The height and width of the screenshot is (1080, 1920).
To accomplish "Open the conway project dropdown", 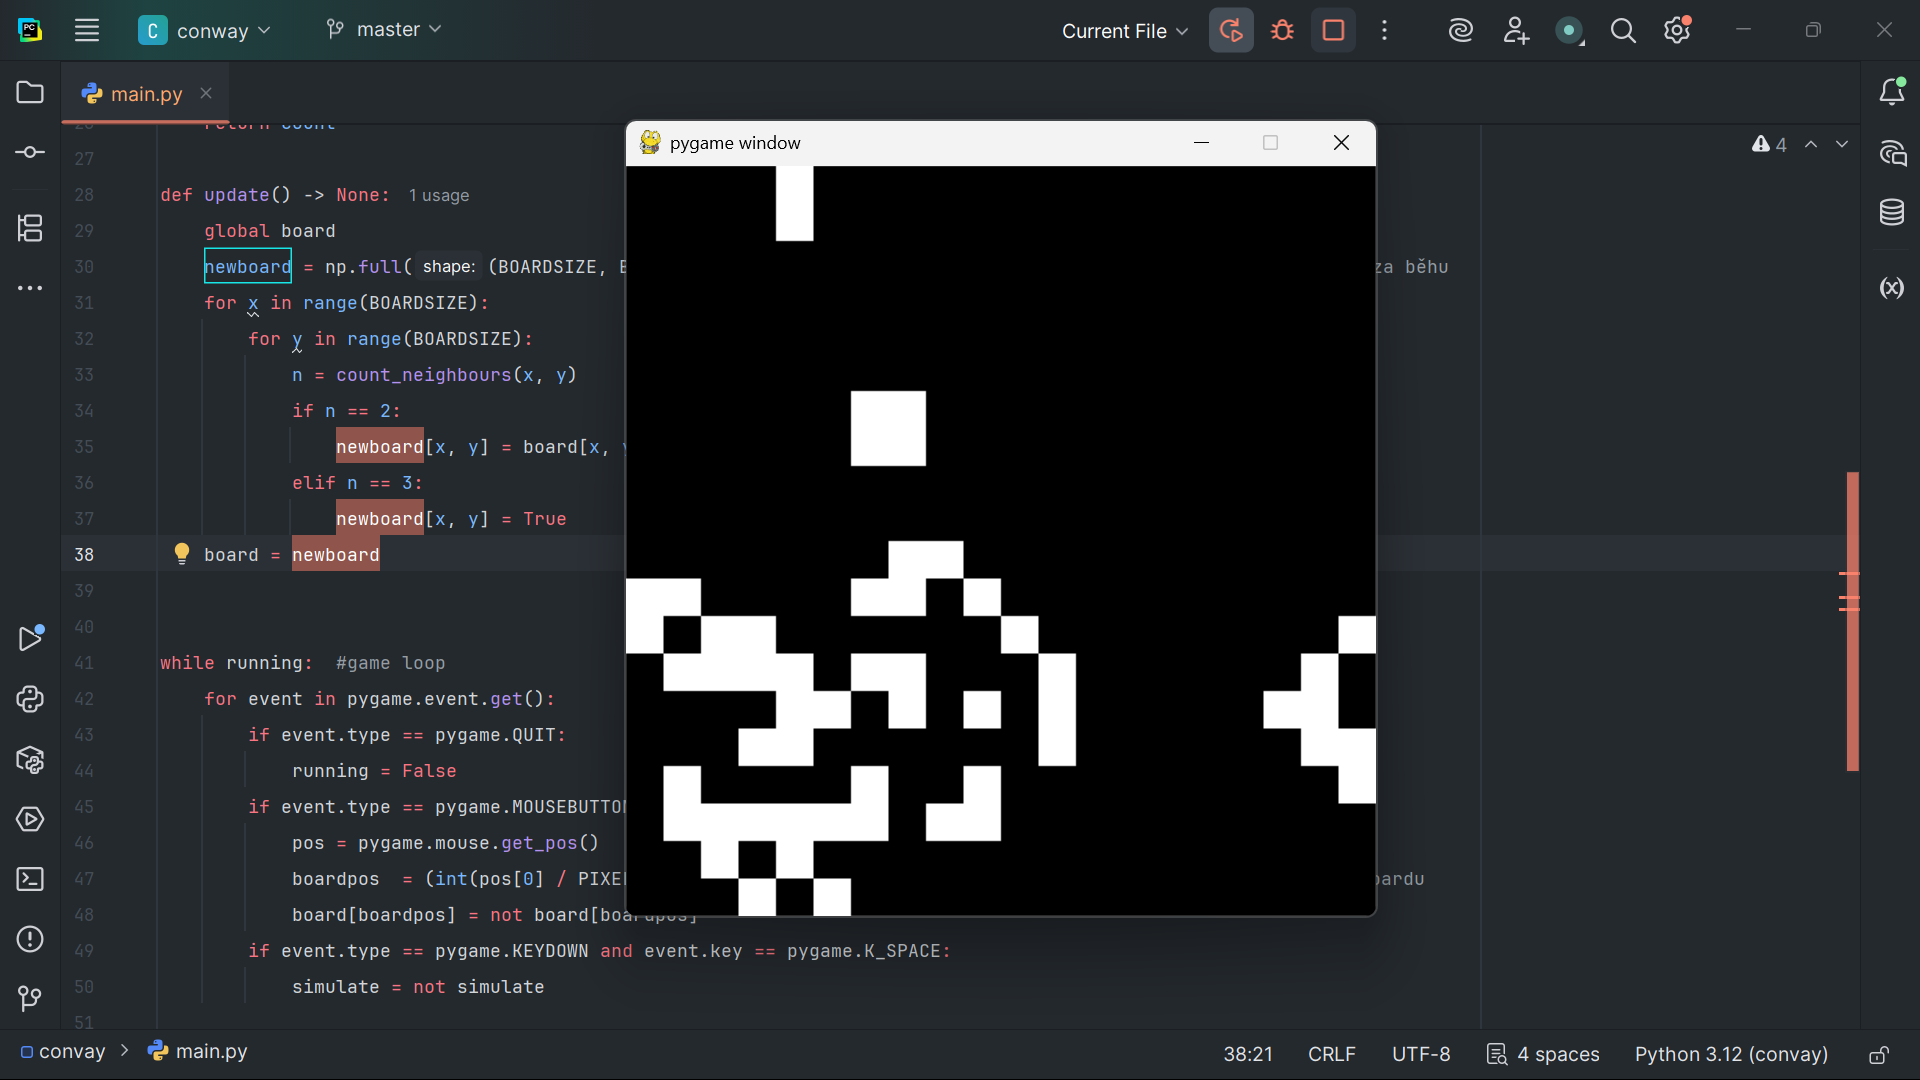I will pos(205,31).
